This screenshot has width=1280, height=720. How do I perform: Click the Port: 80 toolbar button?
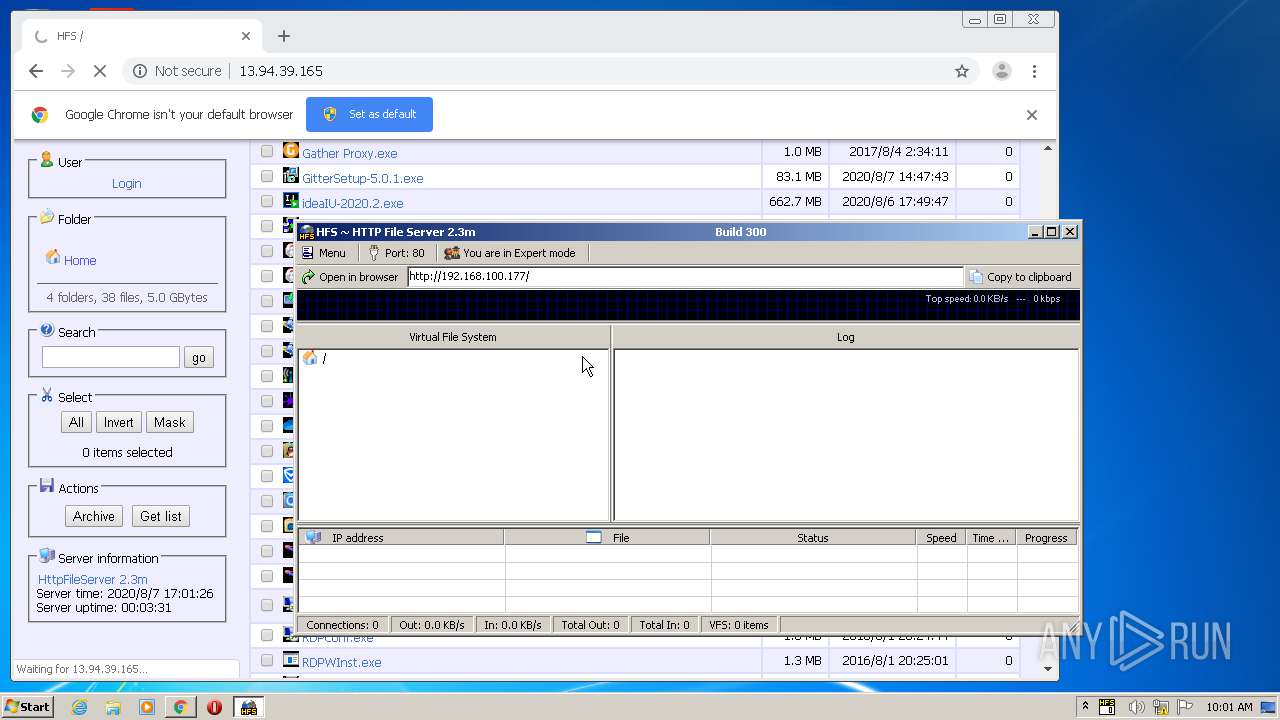tap(396, 253)
